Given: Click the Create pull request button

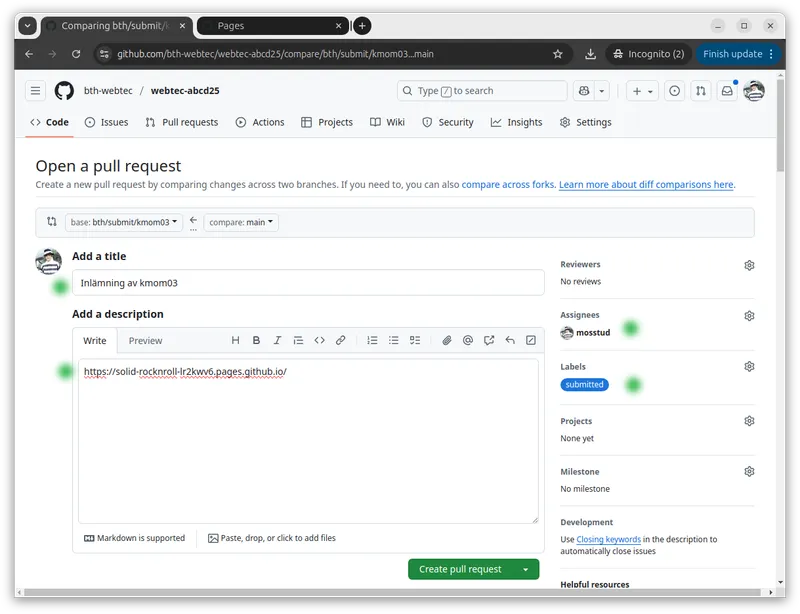Looking at the screenshot, I should pos(460,569).
